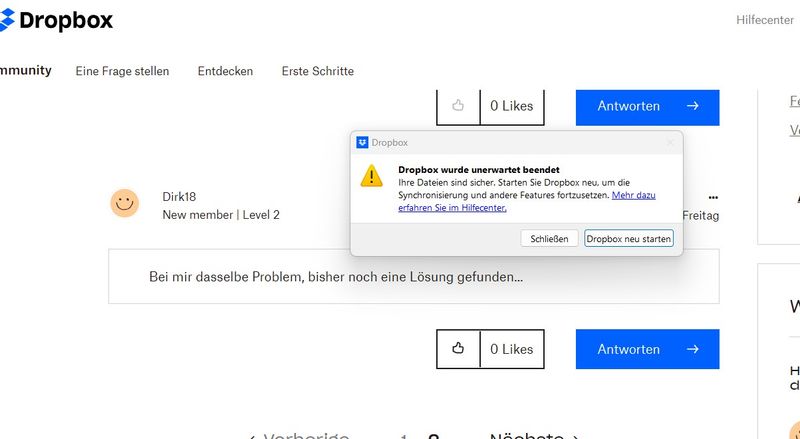The height and width of the screenshot is (439, 800).
Task: Click Dirk18's smiley avatar
Action: (124, 203)
